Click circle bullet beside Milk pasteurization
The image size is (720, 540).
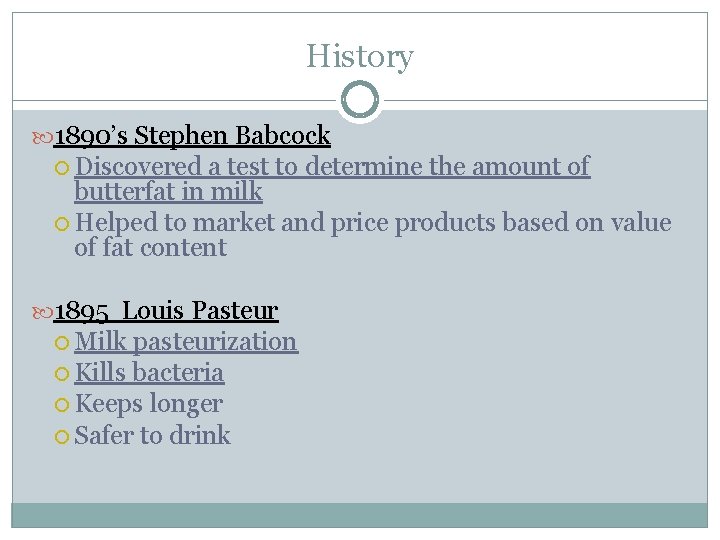point(62,343)
